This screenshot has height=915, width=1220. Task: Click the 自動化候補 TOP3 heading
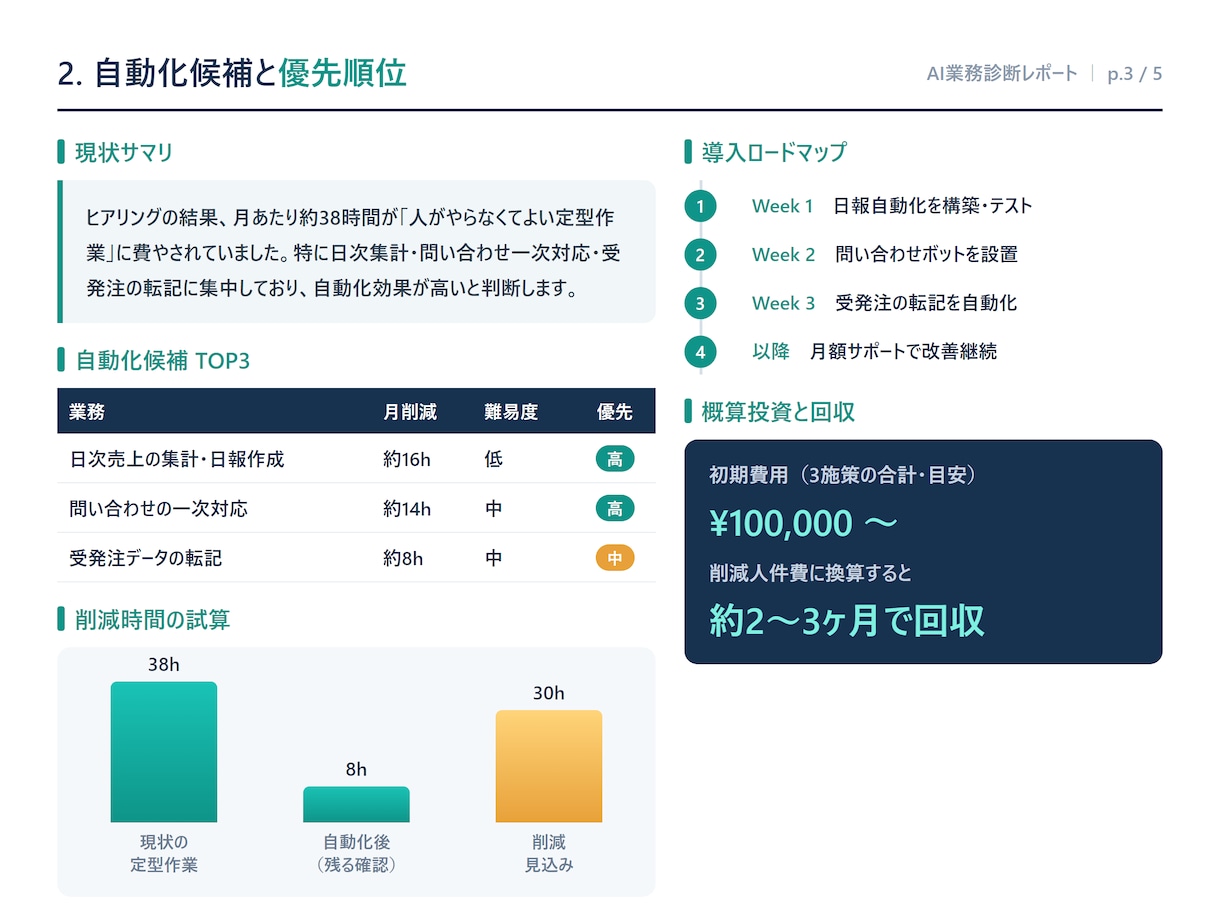(x=163, y=360)
